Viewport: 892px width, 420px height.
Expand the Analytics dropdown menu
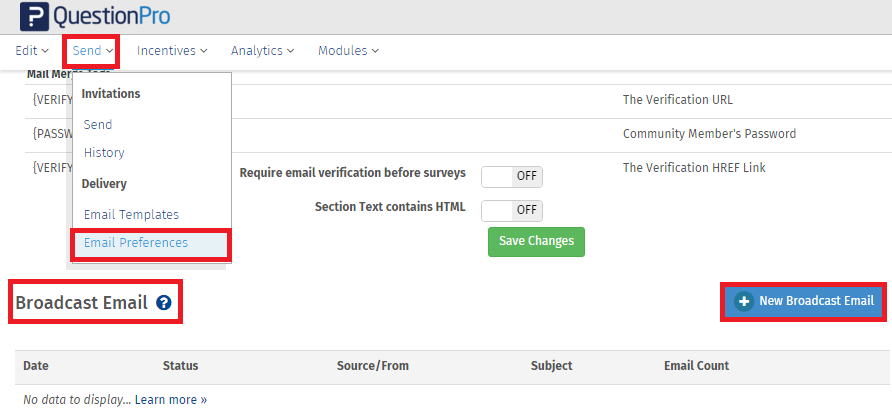[262, 50]
